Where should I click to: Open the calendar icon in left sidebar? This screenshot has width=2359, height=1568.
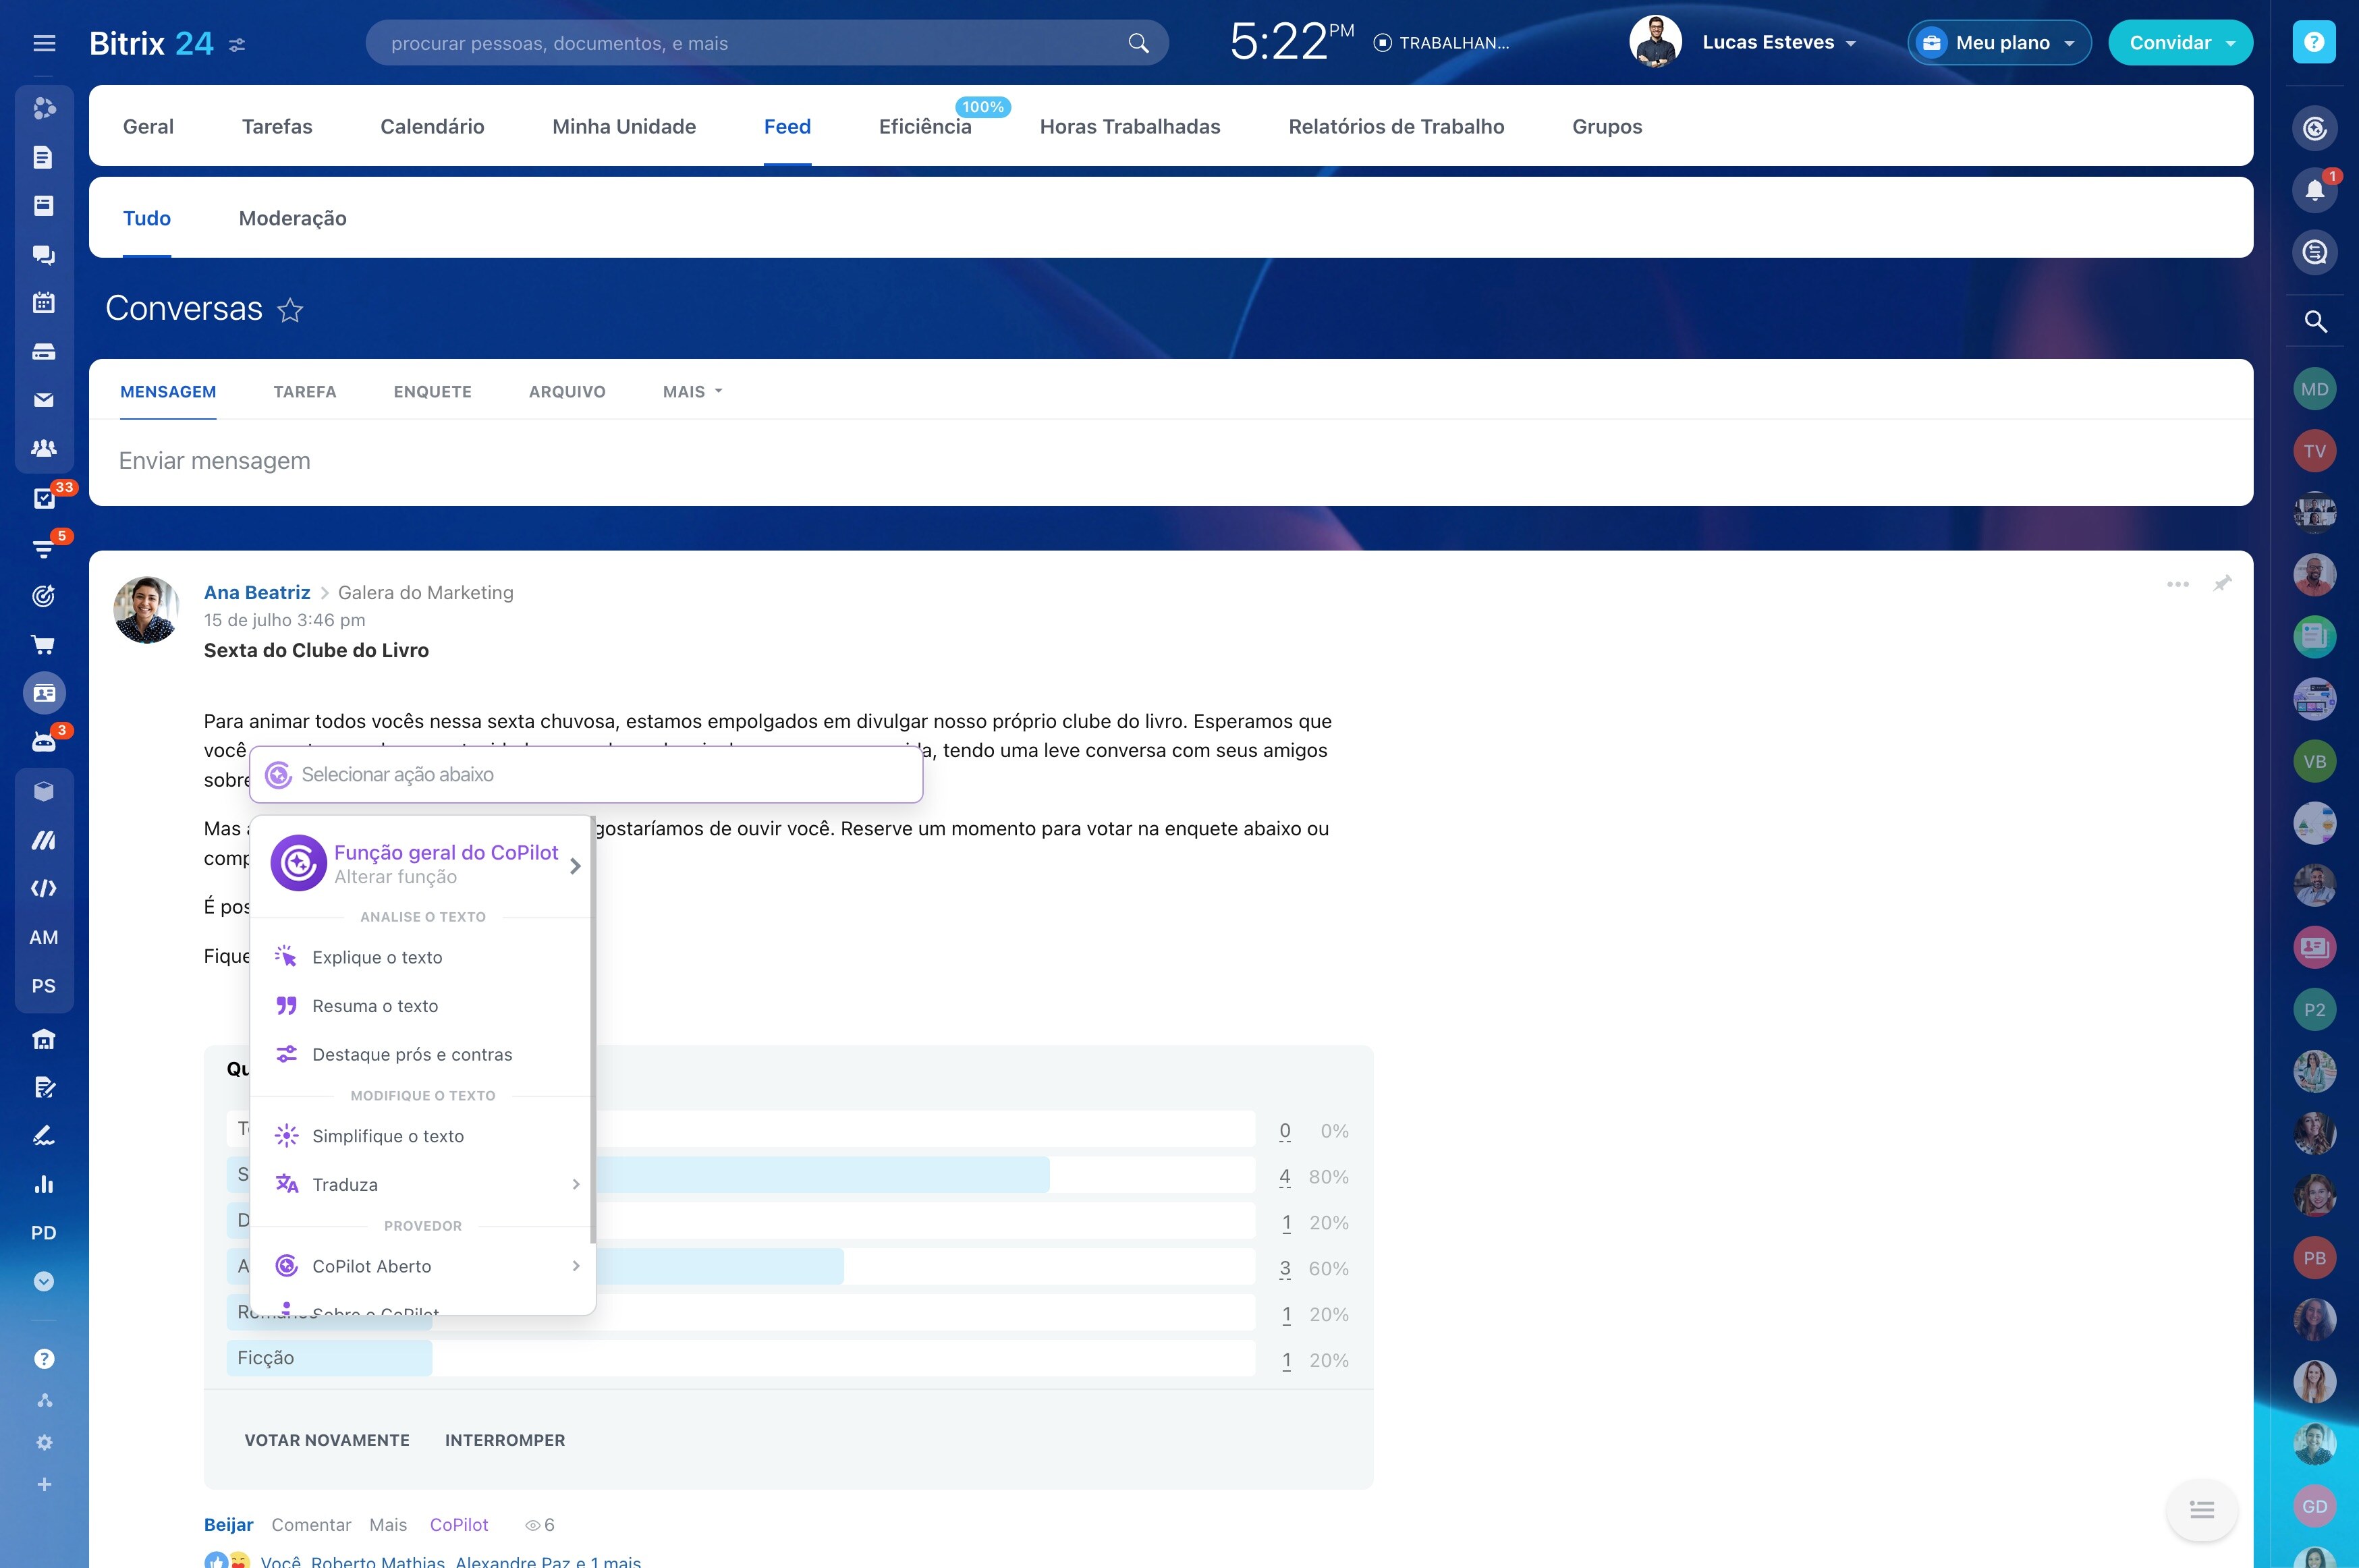(x=43, y=303)
